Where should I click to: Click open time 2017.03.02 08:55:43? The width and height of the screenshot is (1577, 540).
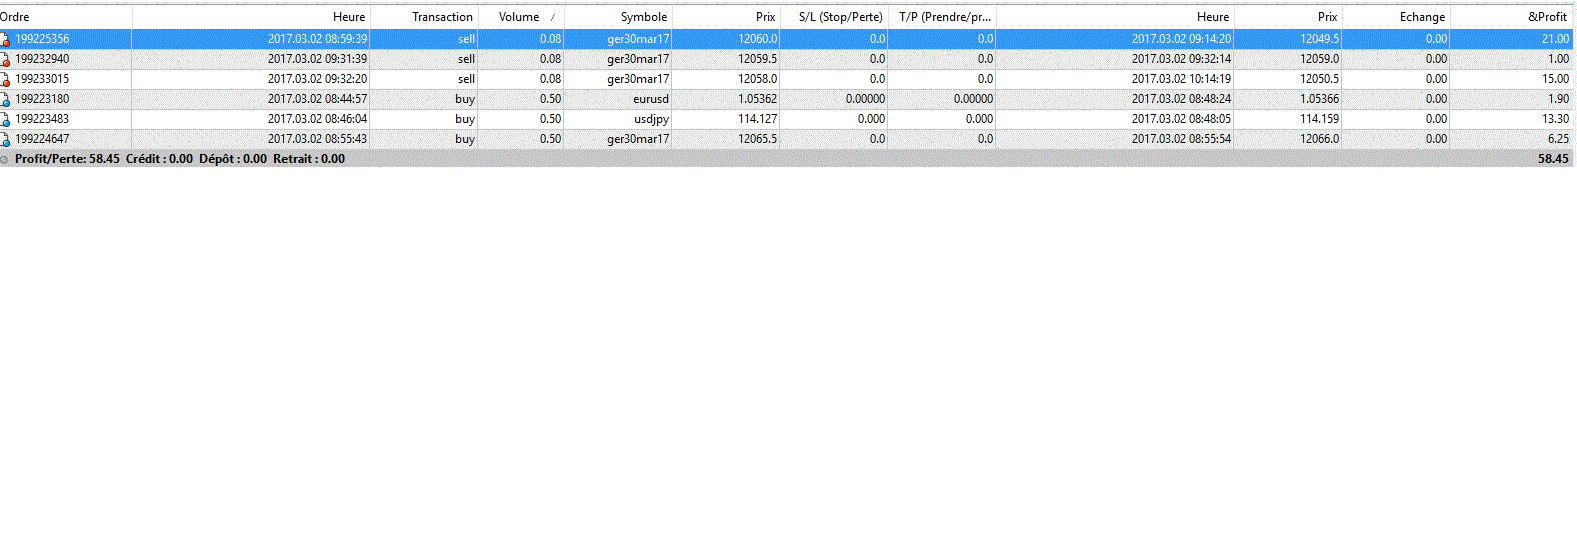point(317,139)
